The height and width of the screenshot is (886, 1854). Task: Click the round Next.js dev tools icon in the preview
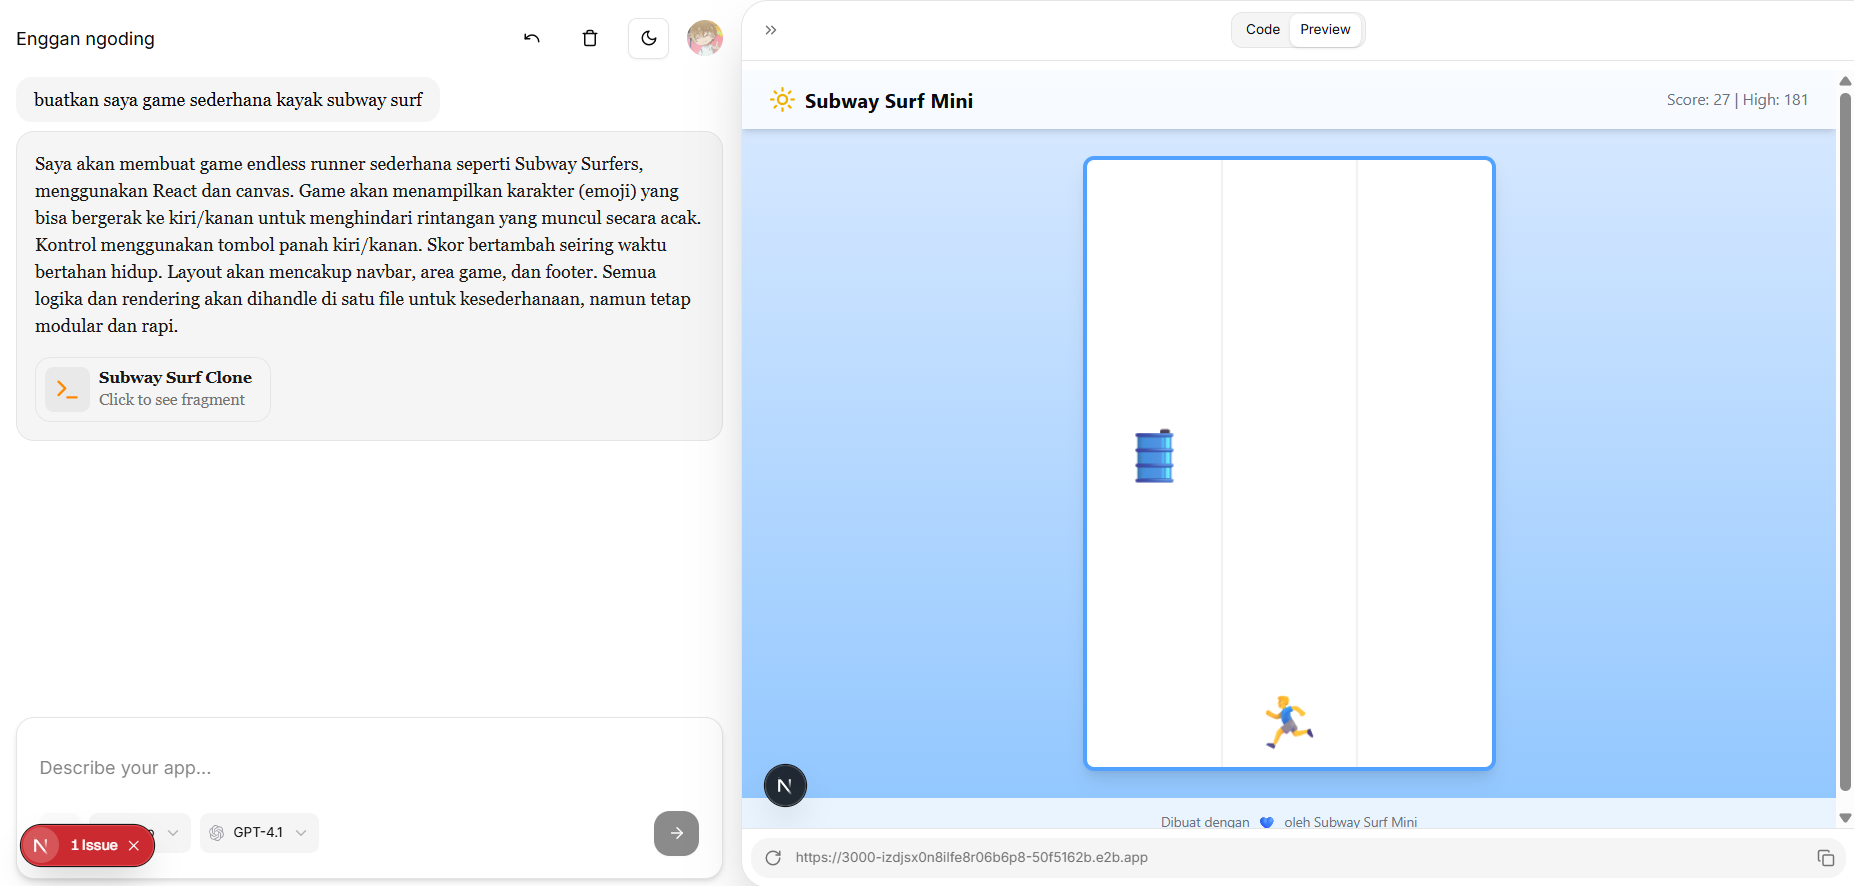(x=785, y=786)
